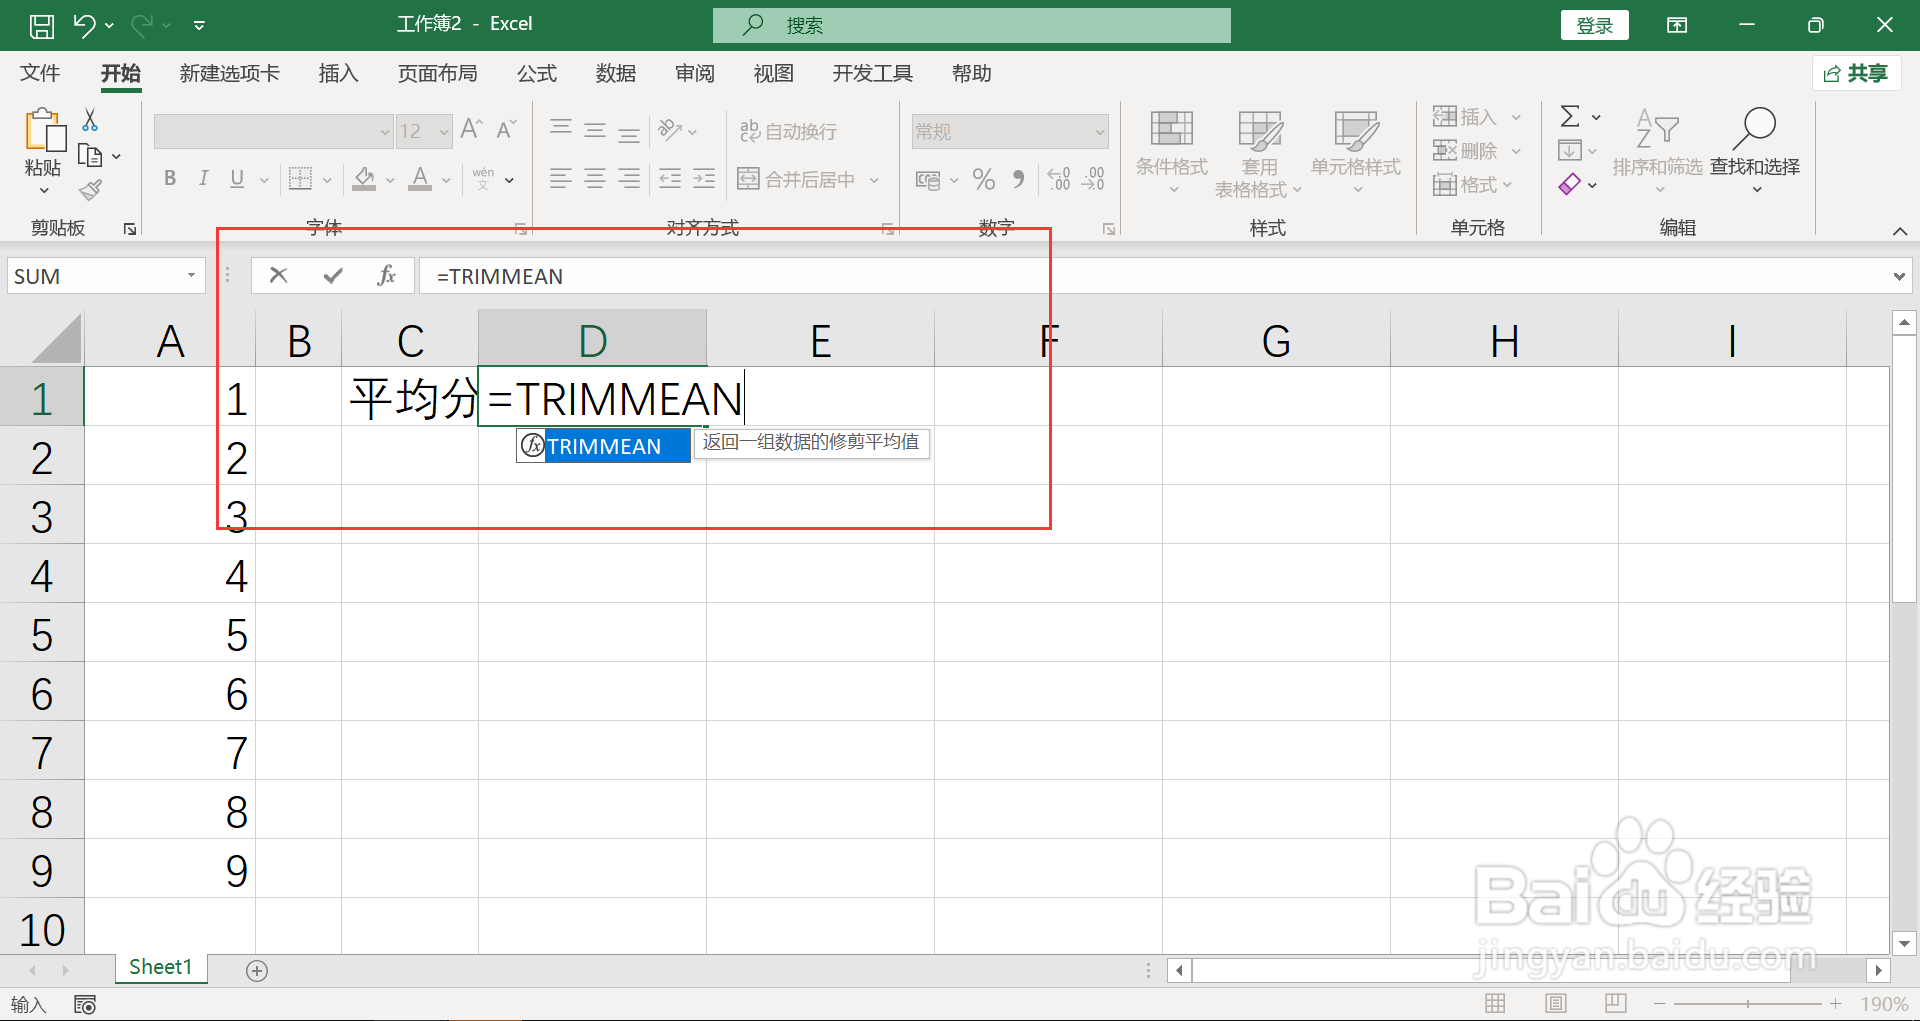Switch to the Insert ribbon tab
The height and width of the screenshot is (1021, 1920).
[338, 74]
